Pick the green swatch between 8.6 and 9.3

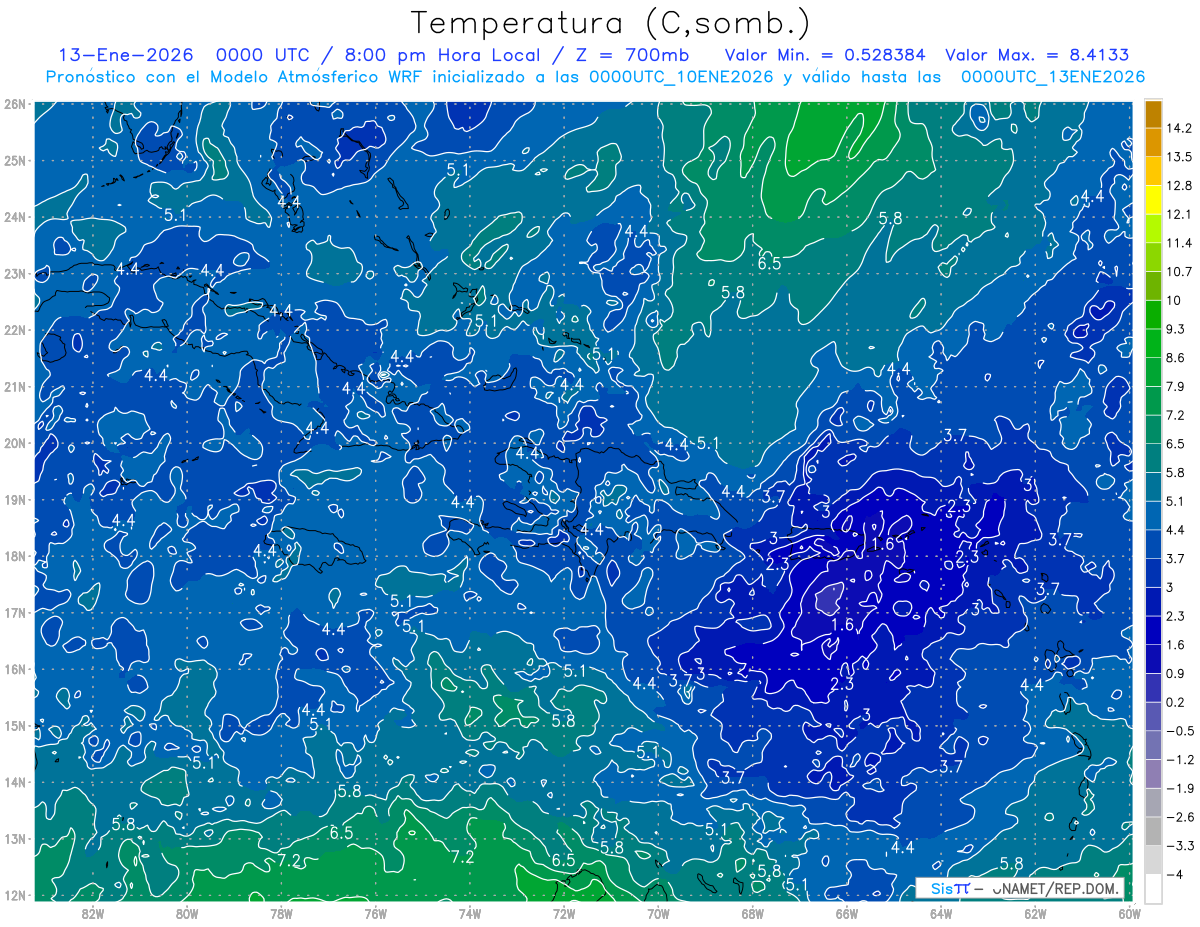tap(1153, 343)
